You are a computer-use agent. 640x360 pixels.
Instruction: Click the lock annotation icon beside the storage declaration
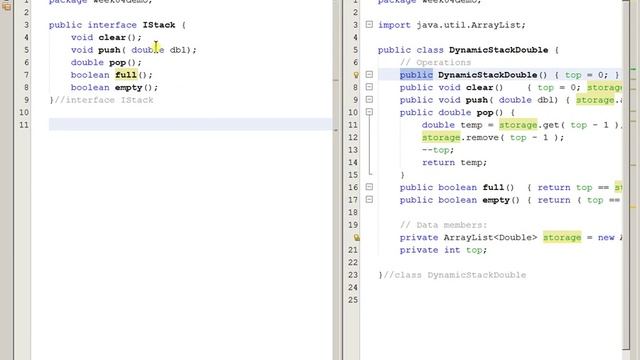tap(356, 237)
